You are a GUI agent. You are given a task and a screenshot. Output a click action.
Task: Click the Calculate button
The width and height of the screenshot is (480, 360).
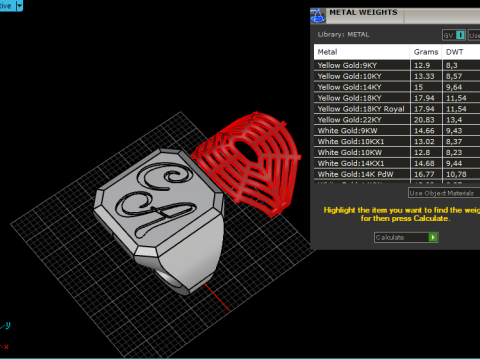406,237
